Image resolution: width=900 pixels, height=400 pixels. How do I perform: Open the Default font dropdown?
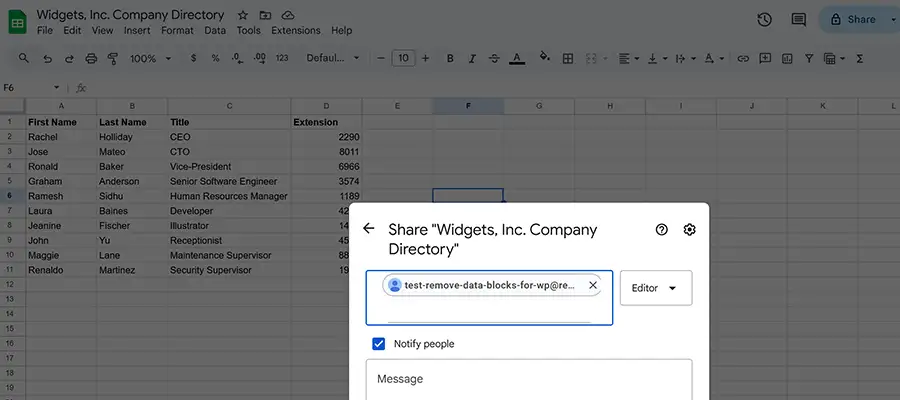click(x=333, y=58)
